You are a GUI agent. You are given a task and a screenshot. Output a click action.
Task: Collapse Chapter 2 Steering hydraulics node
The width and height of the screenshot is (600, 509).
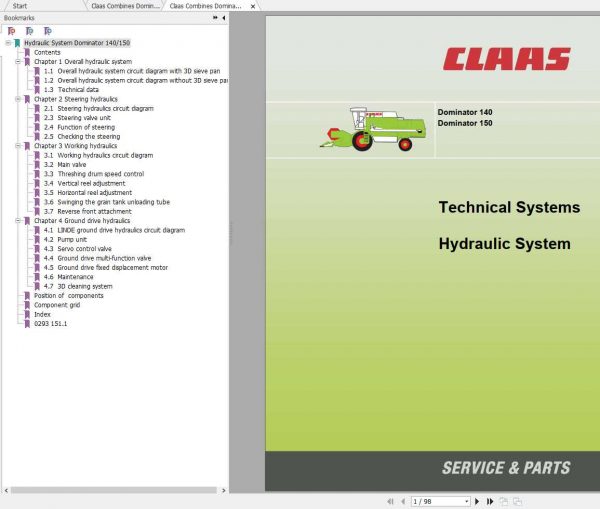(x=18, y=99)
